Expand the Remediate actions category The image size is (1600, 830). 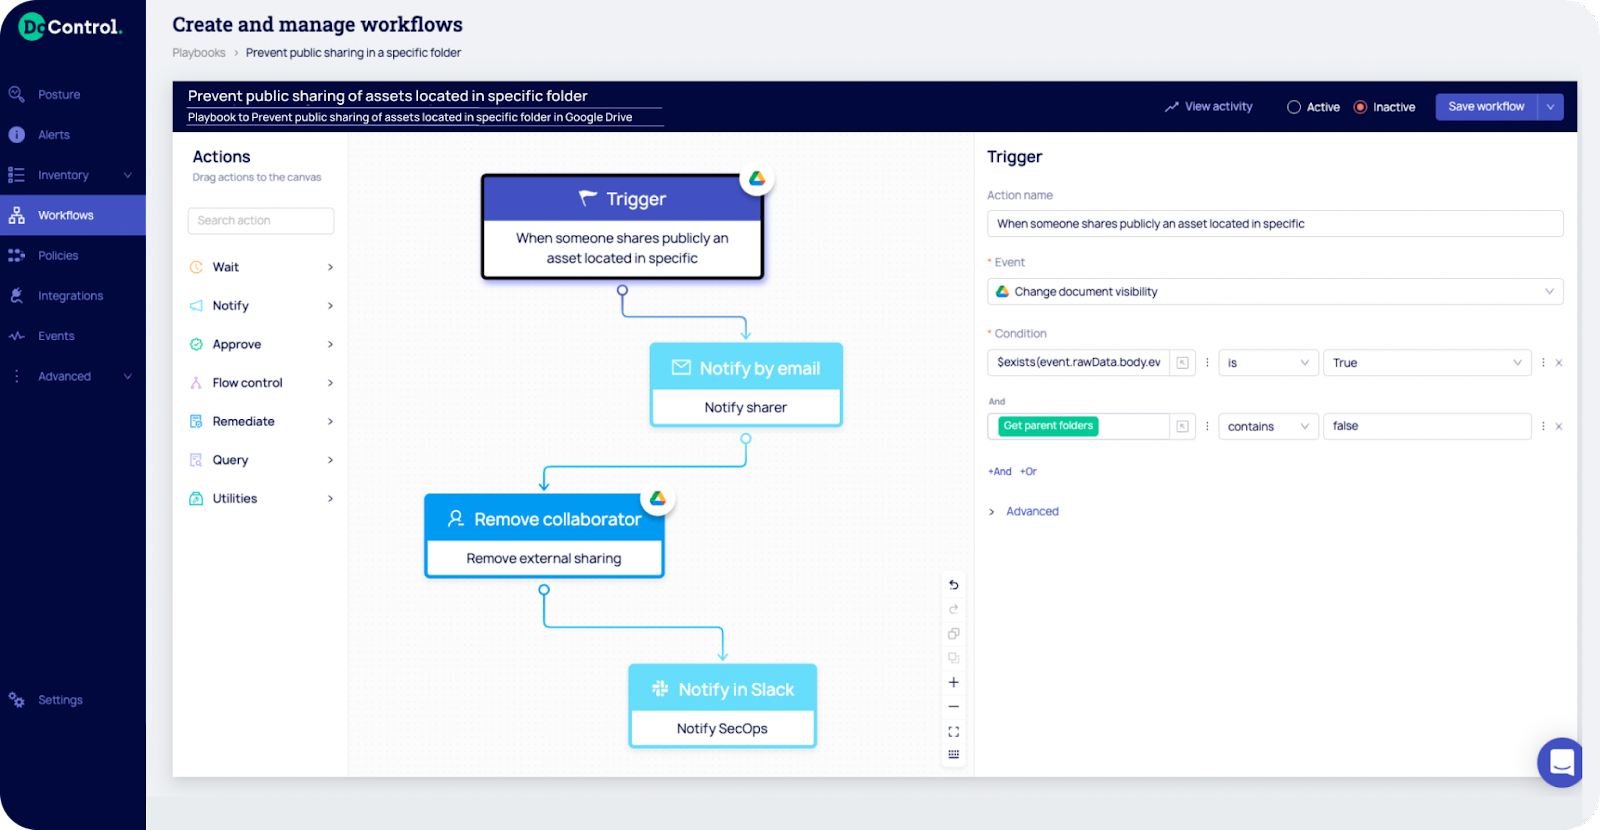click(x=261, y=422)
